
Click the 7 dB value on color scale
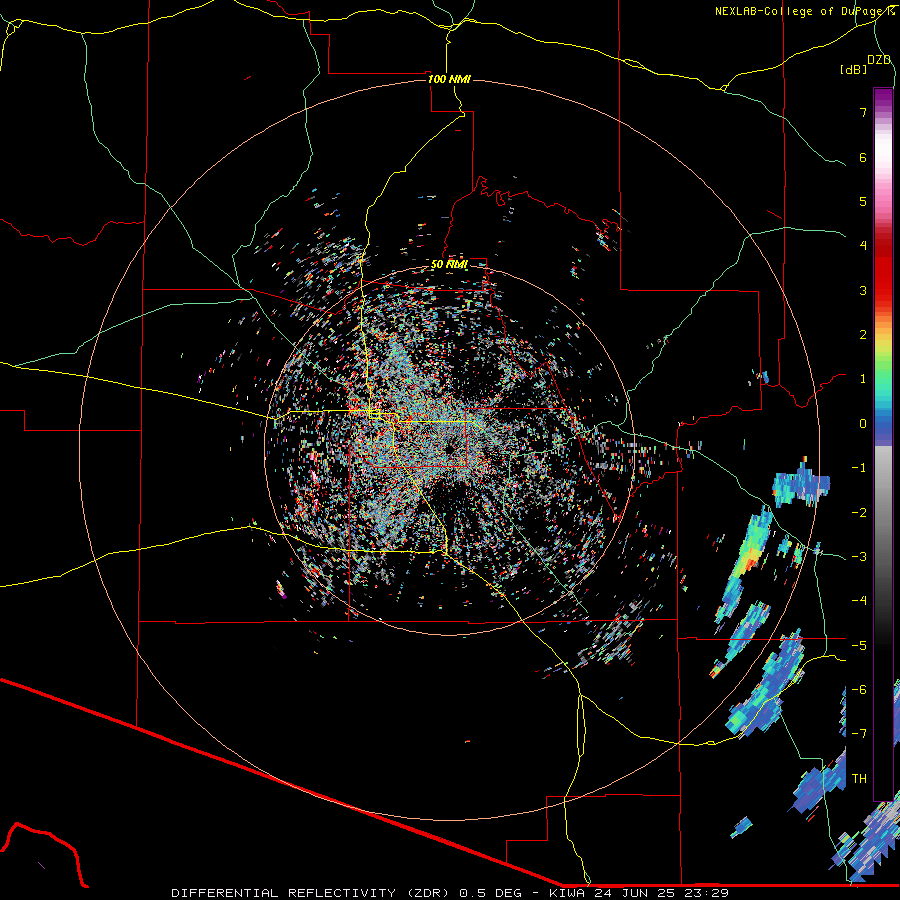coord(863,112)
